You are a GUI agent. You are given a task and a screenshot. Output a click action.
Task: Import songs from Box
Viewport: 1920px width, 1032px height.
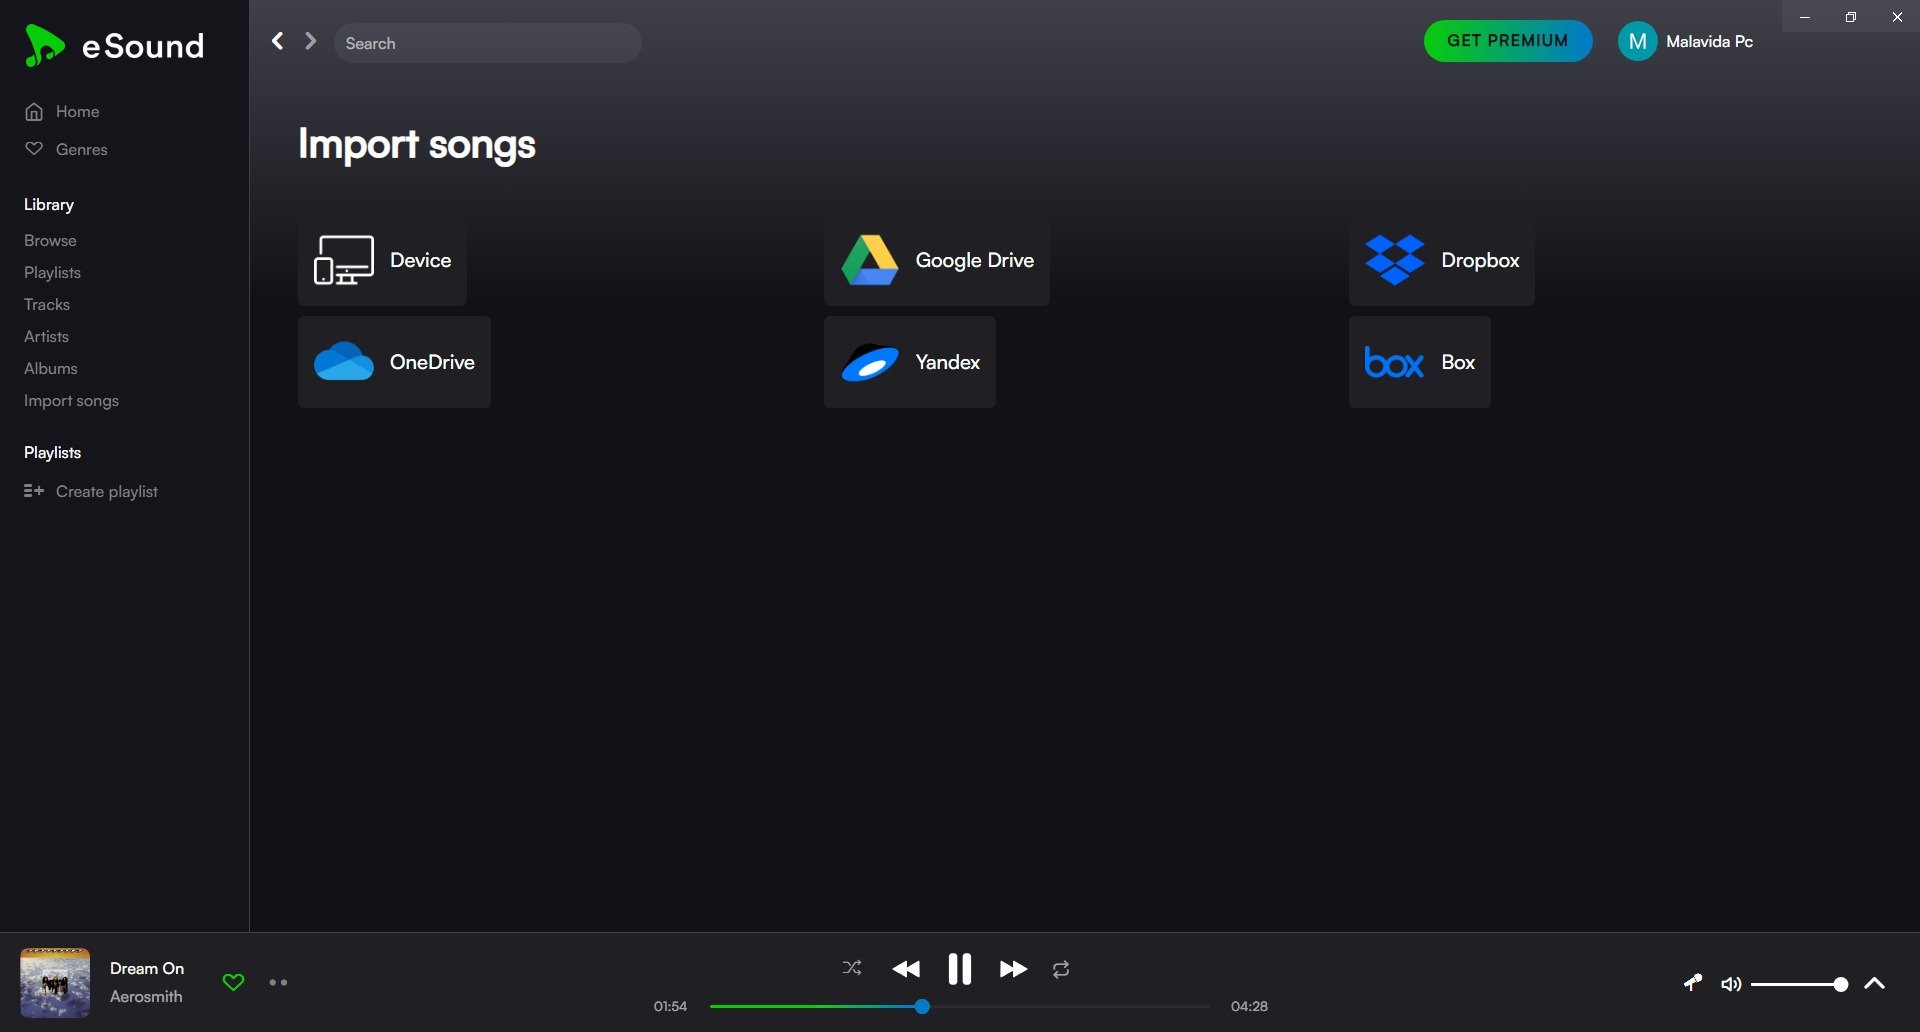1420,362
